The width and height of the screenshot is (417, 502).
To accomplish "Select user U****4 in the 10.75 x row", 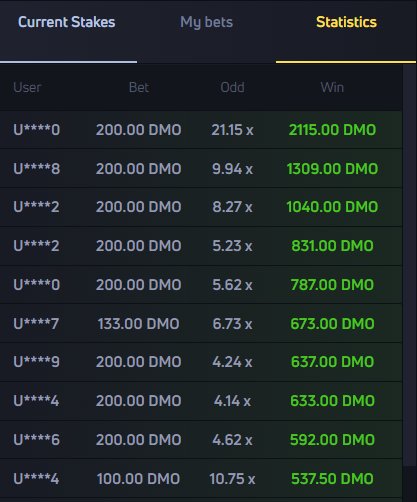I will point(36,479).
